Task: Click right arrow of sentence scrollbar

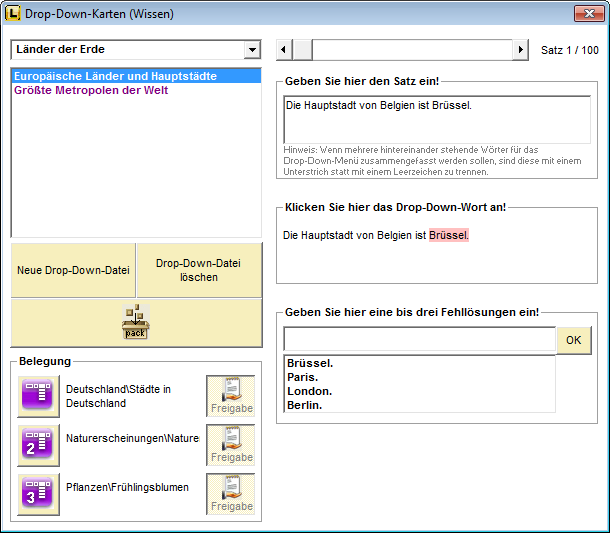Action: [x=520, y=50]
